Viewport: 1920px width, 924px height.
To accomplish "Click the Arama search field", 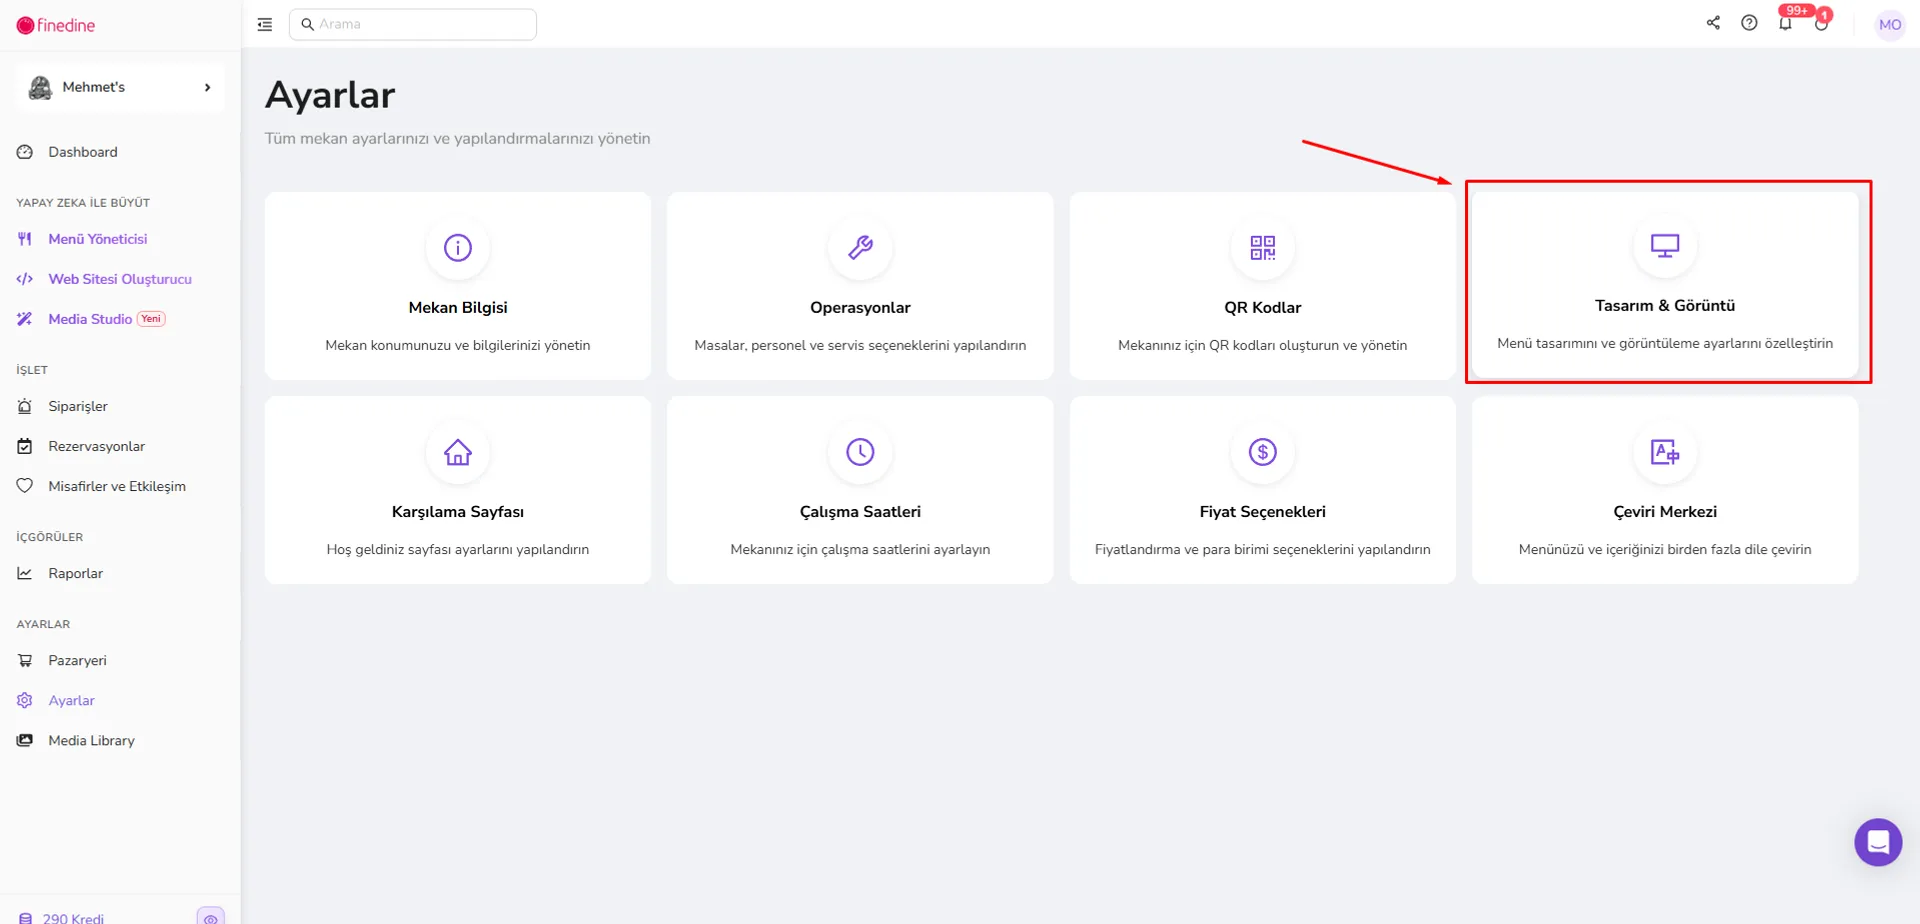I will (x=413, y=24).
